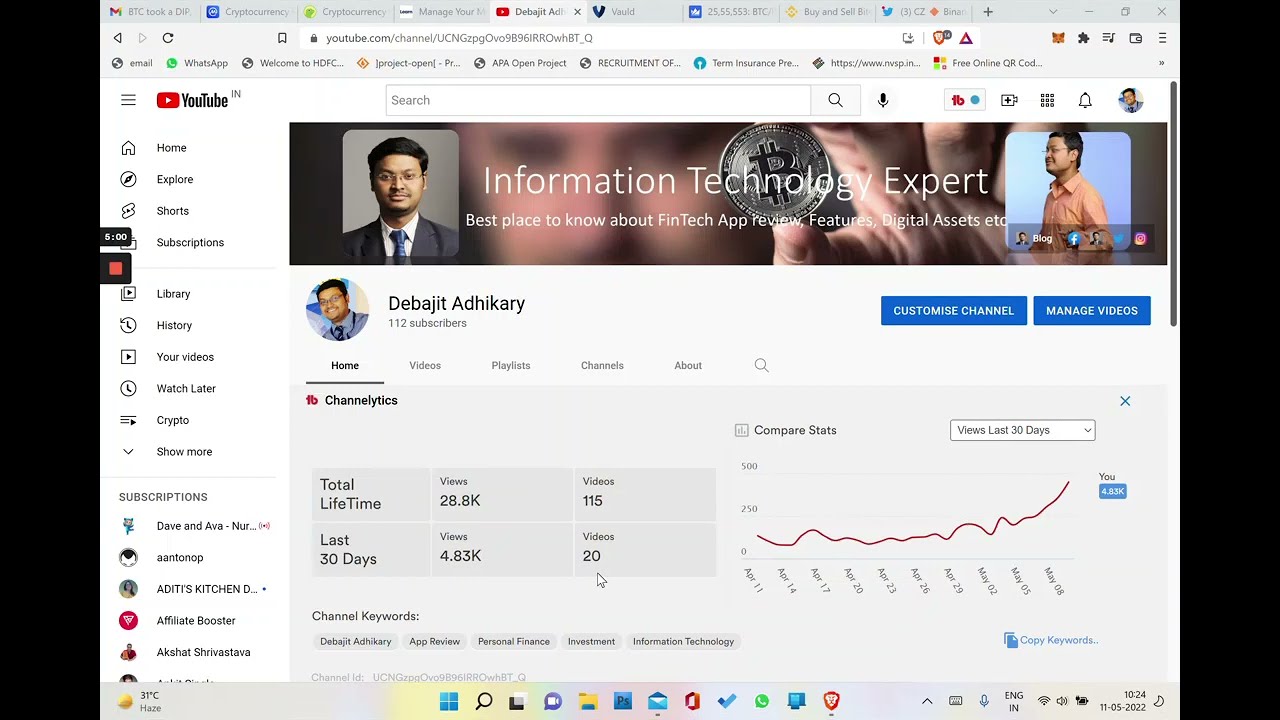Open the YouTube apps grid icon
1280x720 pixels.
tap(1047, 100)
